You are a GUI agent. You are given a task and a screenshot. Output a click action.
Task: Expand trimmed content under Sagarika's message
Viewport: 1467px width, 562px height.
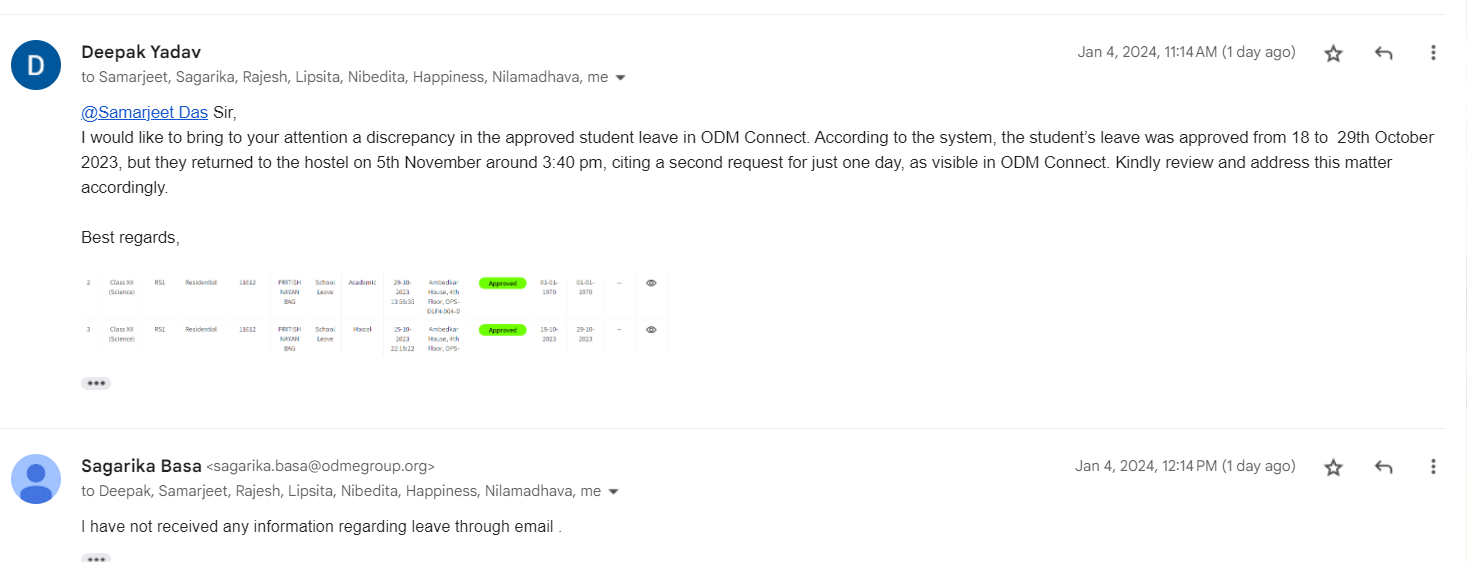[96, 558]
